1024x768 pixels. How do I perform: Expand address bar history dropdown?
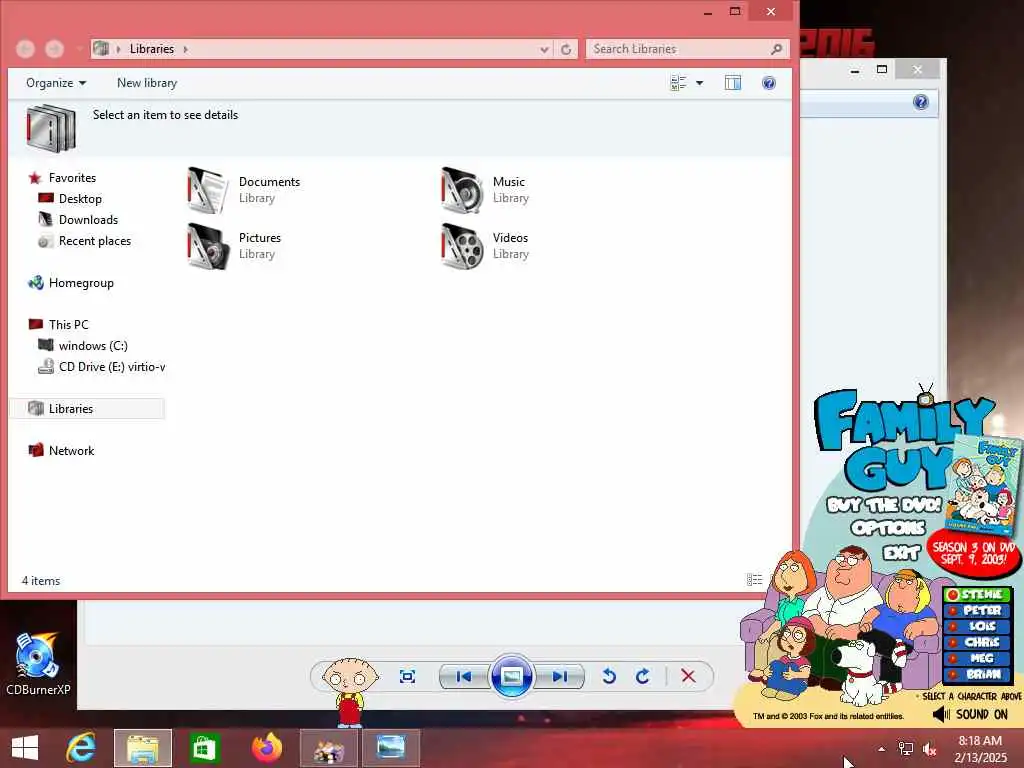544,49
